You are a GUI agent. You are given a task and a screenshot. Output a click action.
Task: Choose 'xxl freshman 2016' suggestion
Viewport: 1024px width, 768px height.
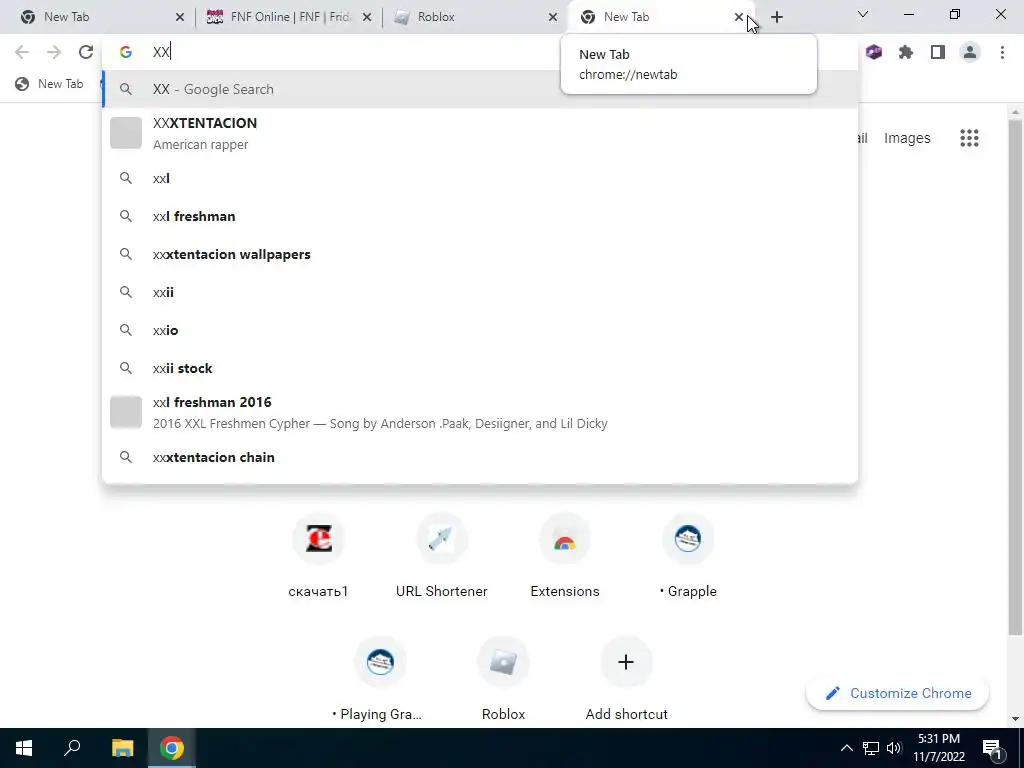pyautogui.click(x=480, y=412)
